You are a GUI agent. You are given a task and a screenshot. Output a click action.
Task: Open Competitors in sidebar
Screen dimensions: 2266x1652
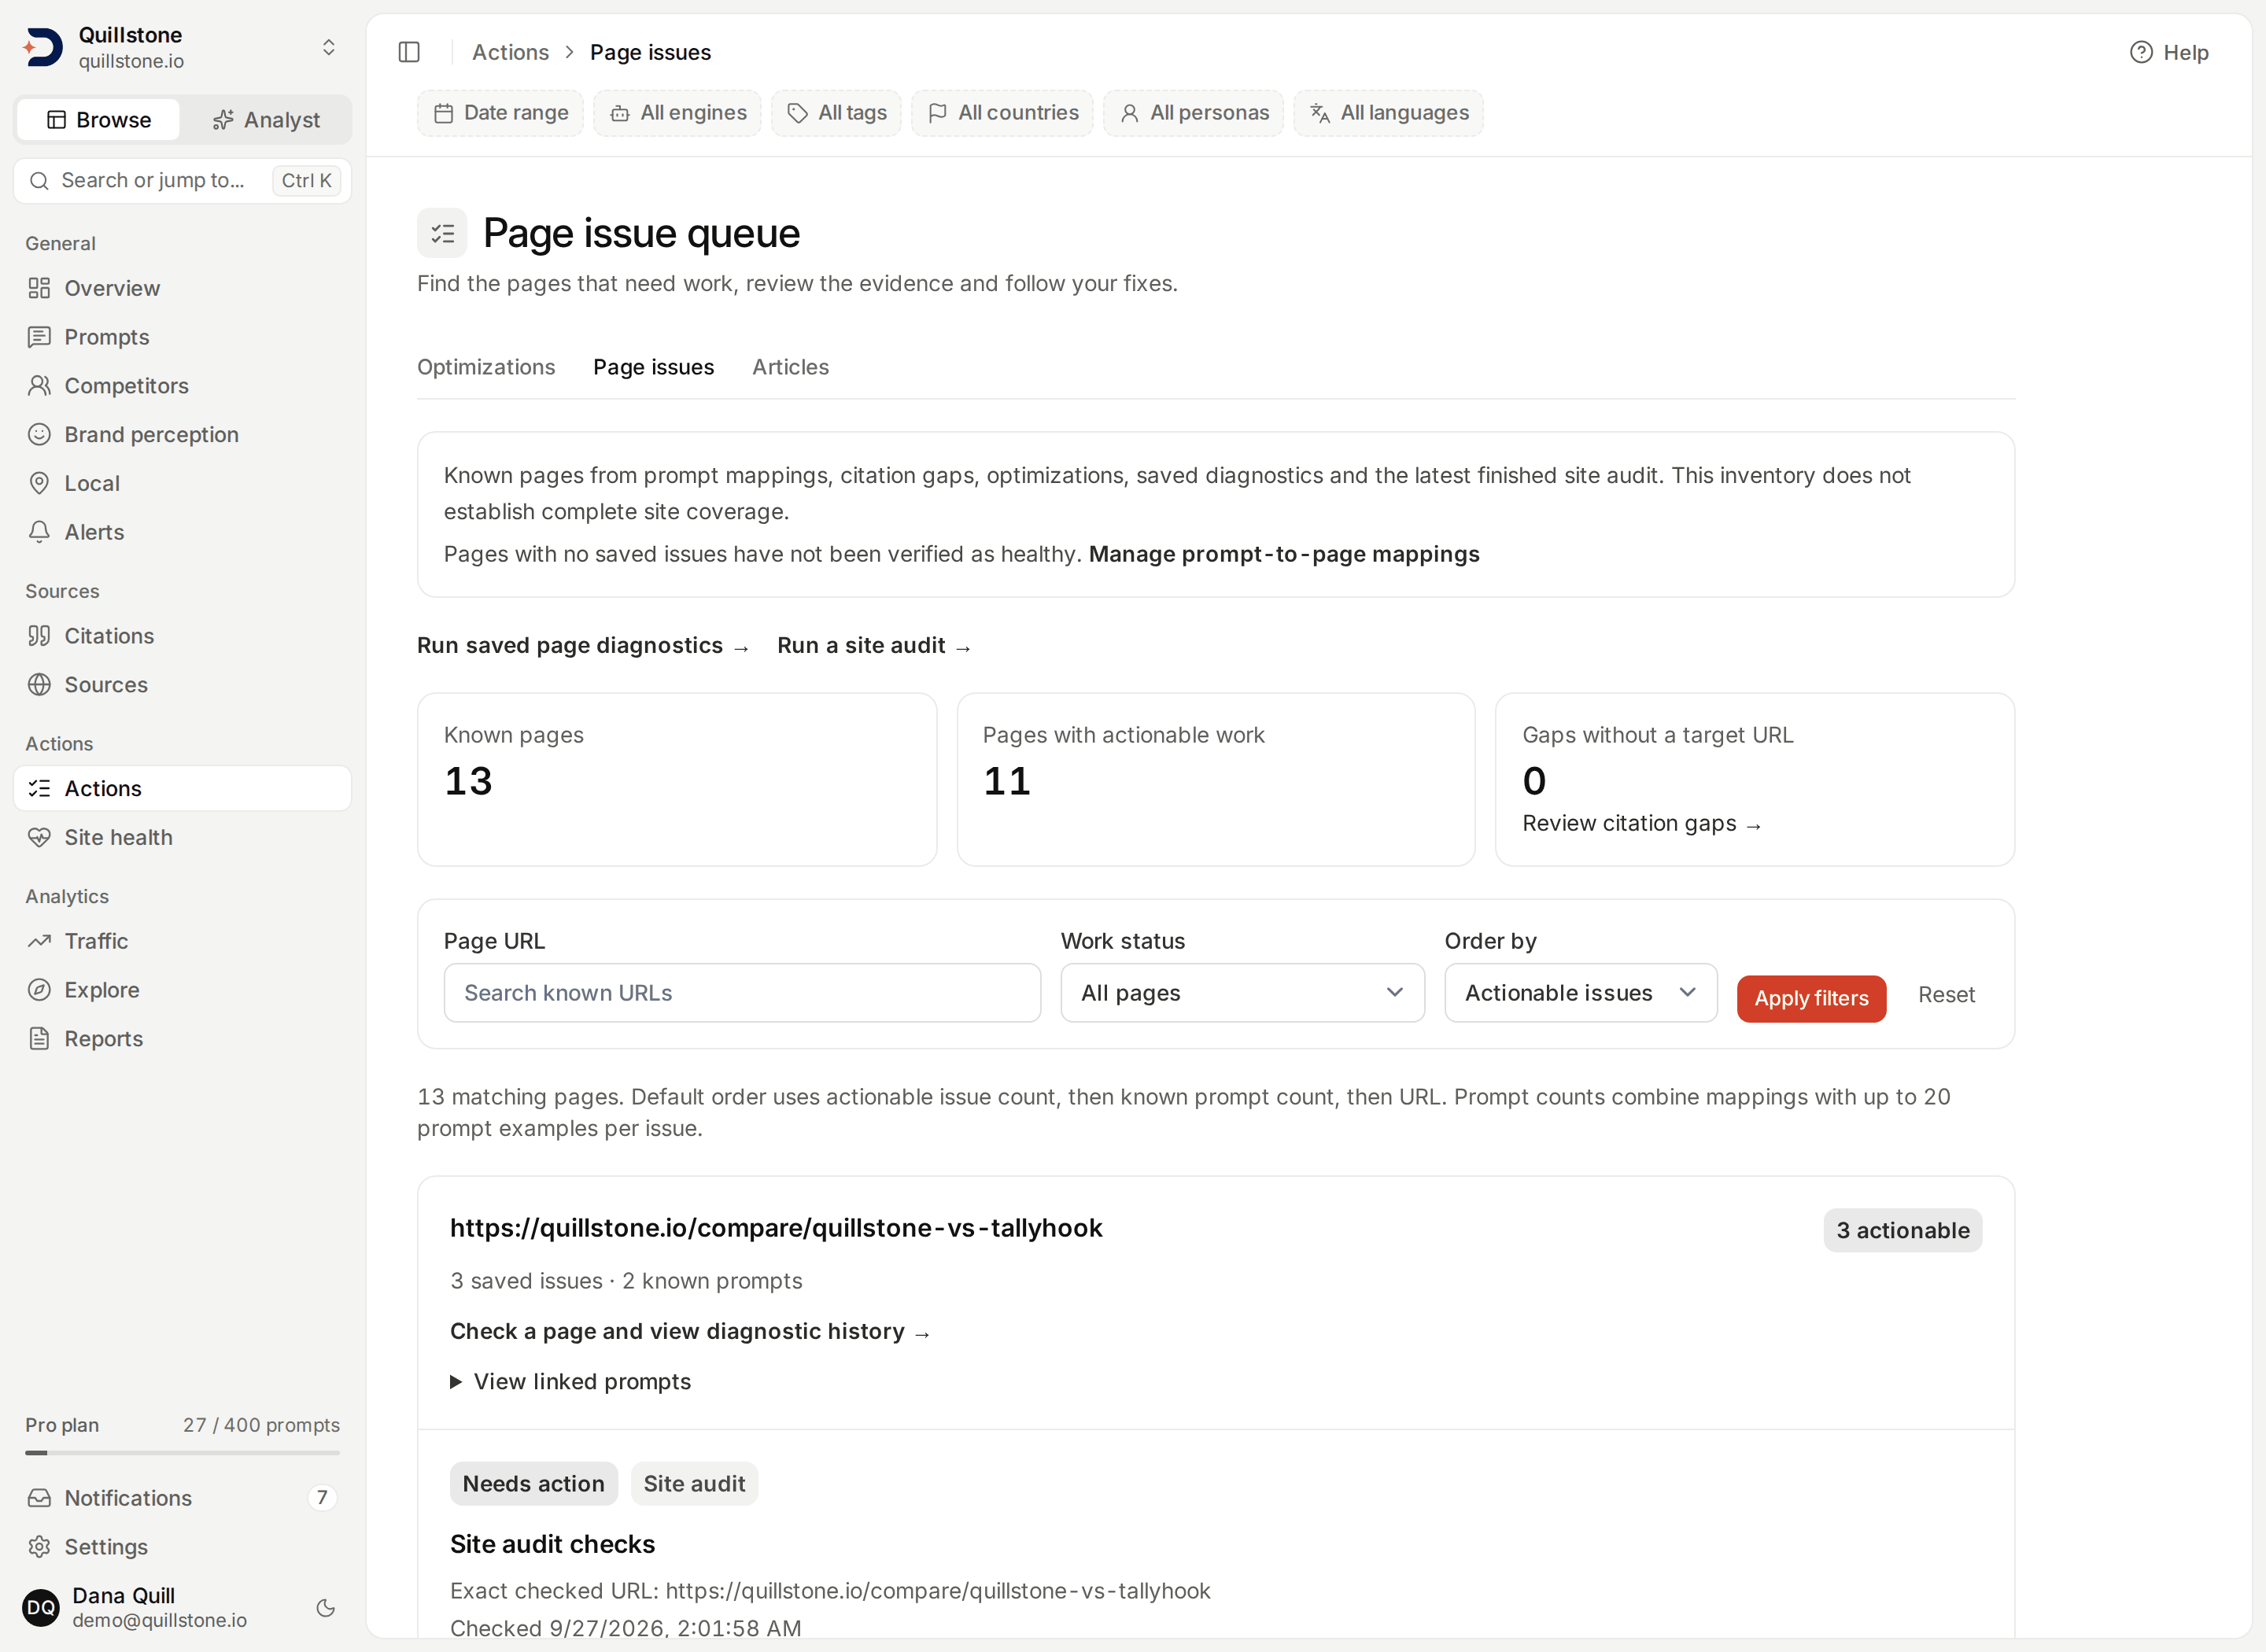(x=182, y=386)
